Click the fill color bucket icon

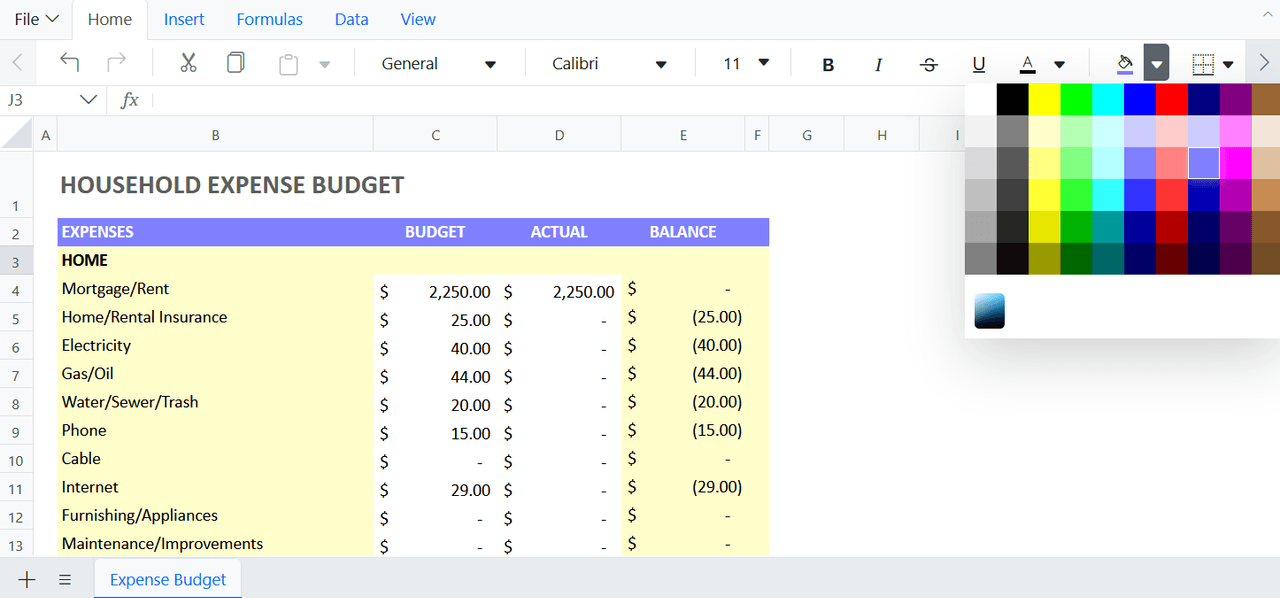(x=1125, y=65)
